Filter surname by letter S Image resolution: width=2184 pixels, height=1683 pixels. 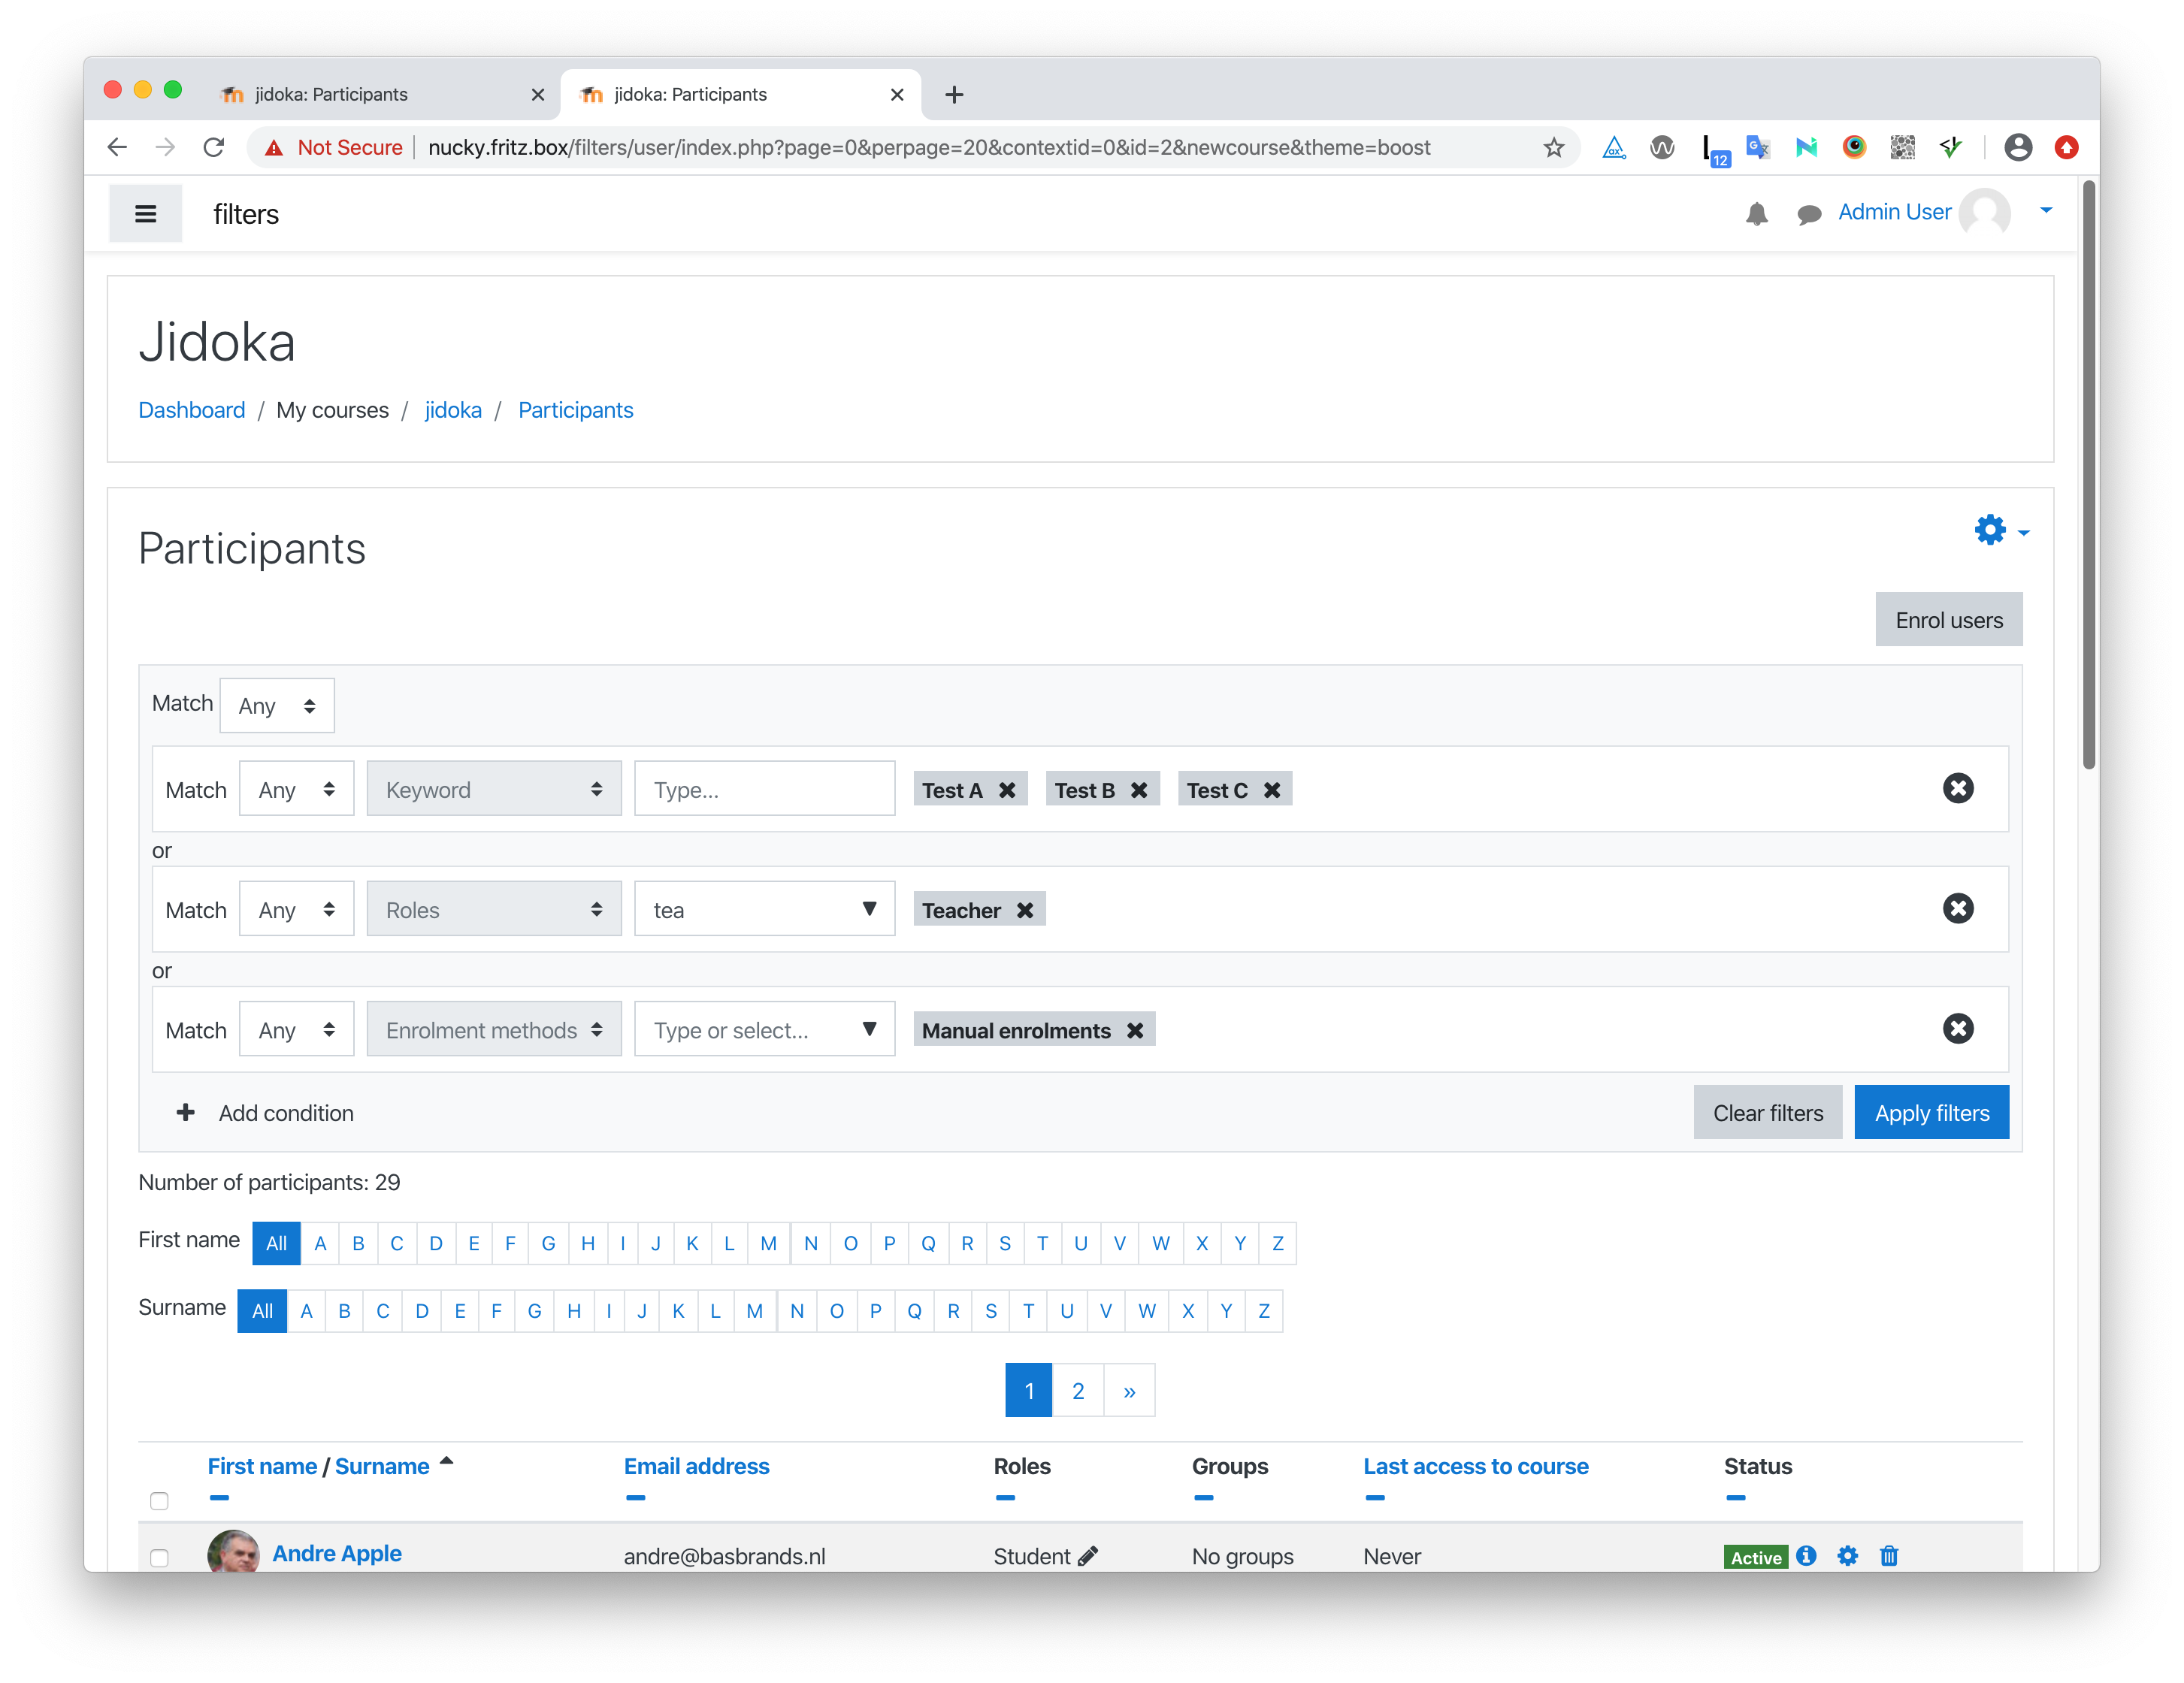[990, 1311]
